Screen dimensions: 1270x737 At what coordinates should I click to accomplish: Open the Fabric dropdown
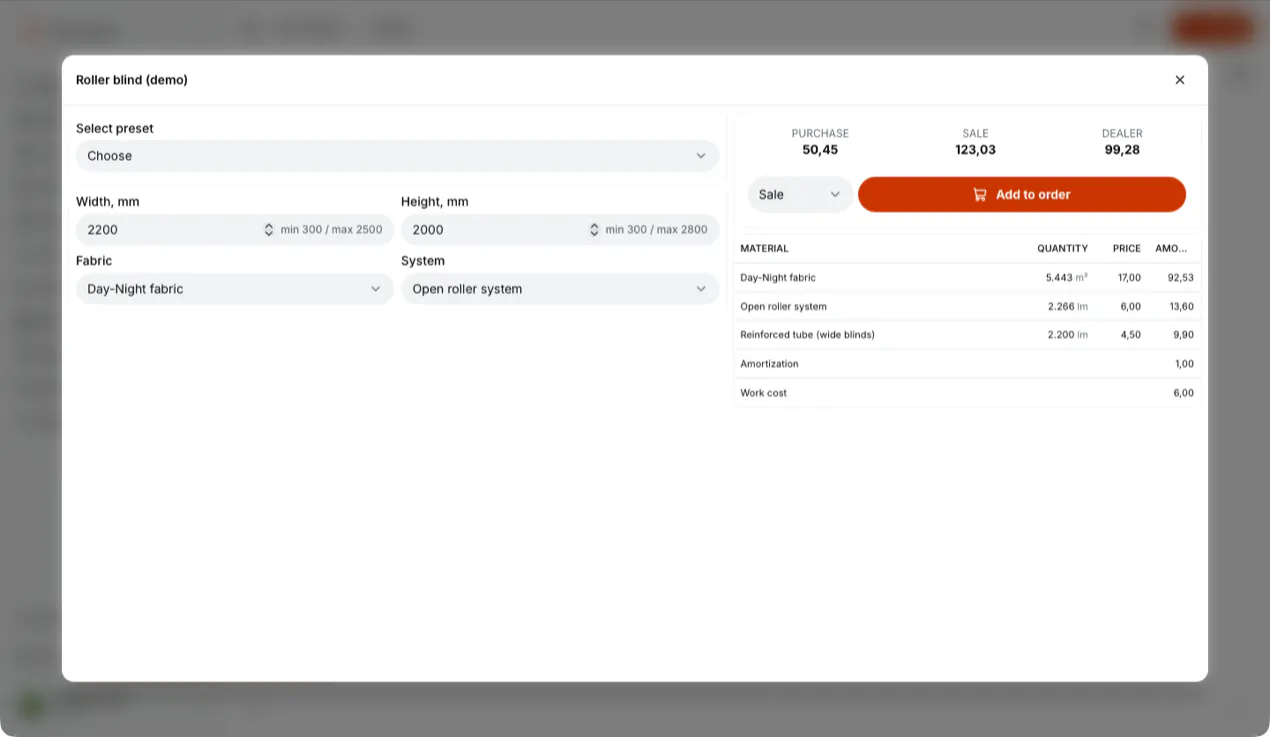click(235, 289)
